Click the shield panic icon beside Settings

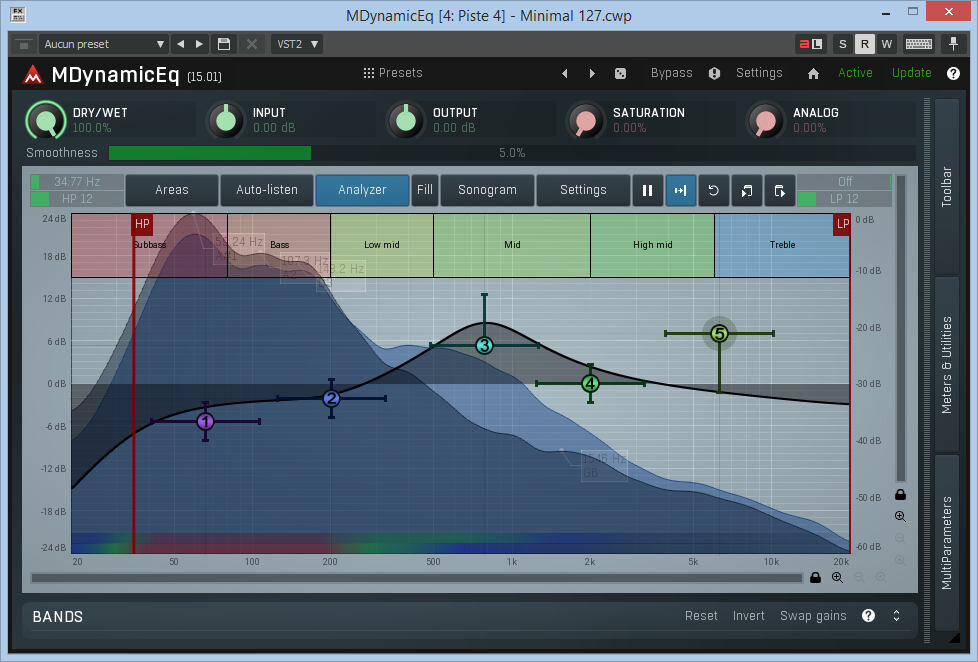click(x=714, y=74)
